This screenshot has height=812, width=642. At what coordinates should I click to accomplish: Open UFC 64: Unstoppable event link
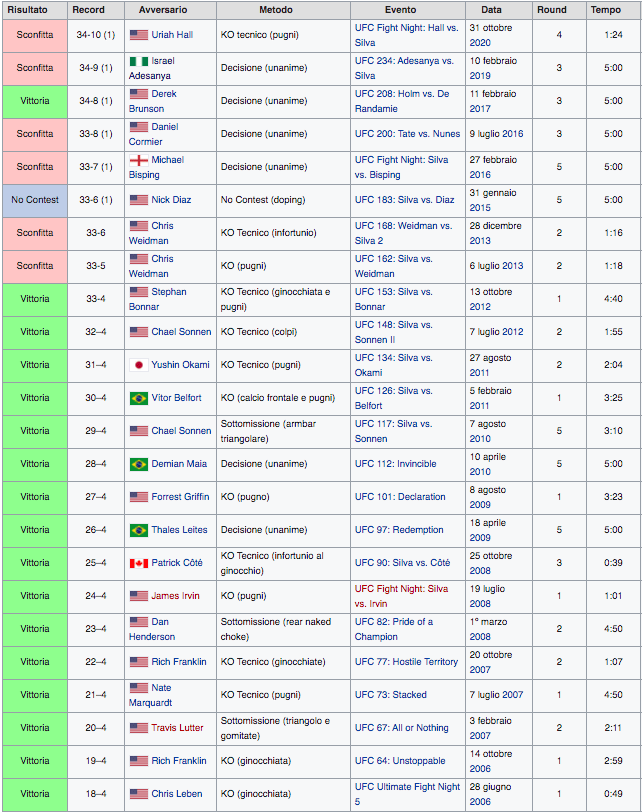400,761
